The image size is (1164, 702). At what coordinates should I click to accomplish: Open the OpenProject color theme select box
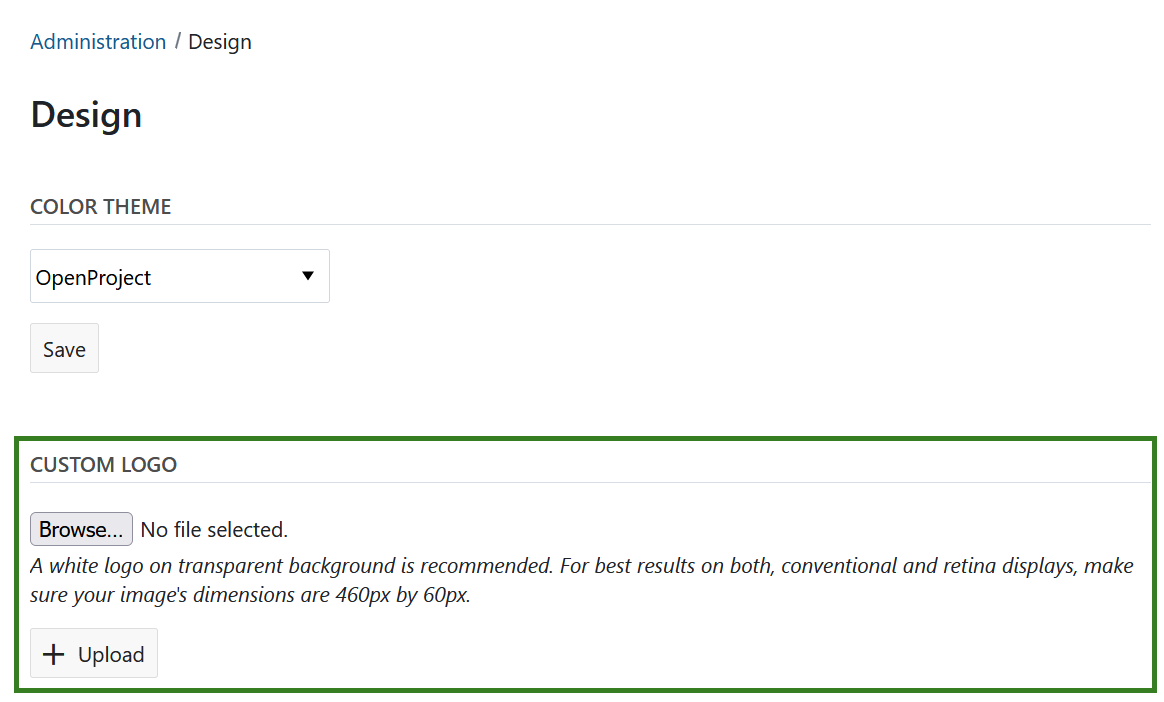(x=180, y=277)
